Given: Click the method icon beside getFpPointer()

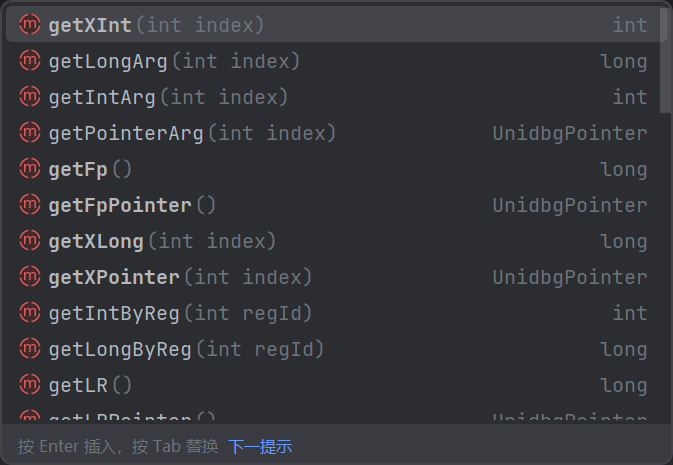Looking at the screenshot, I should 30,205.
